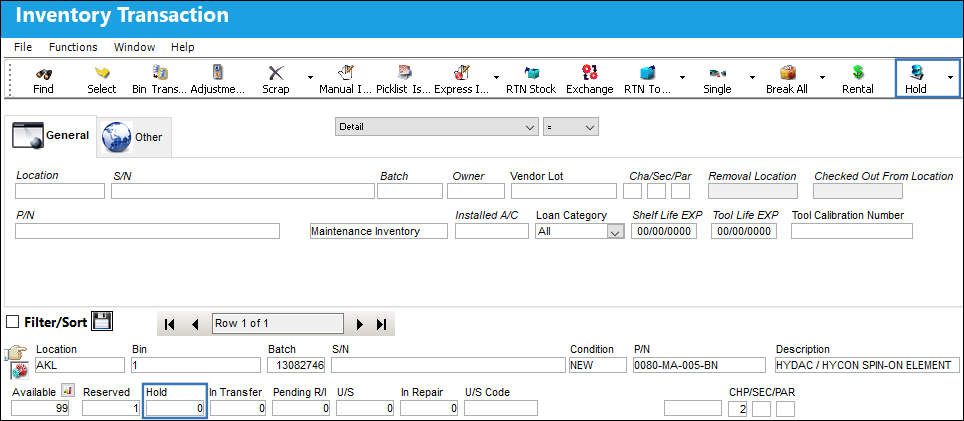Click the Available quantity value 99
The image size is (964, 421).
[40, 408]
